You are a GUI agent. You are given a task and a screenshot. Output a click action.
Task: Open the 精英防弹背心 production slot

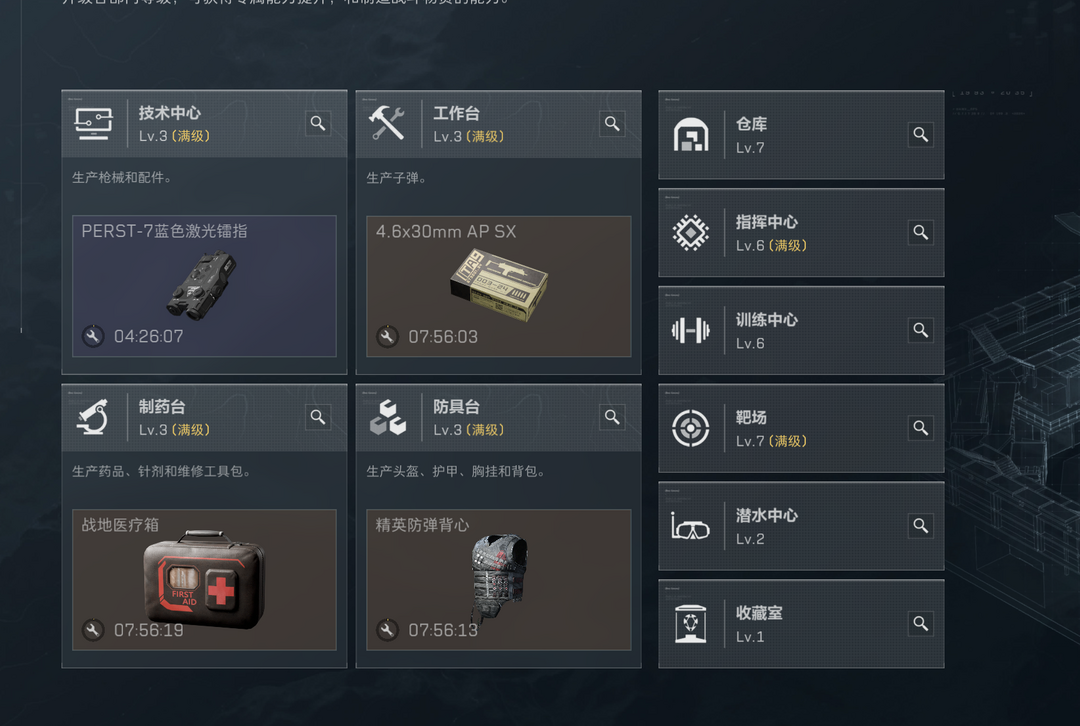tap(499, 580)
